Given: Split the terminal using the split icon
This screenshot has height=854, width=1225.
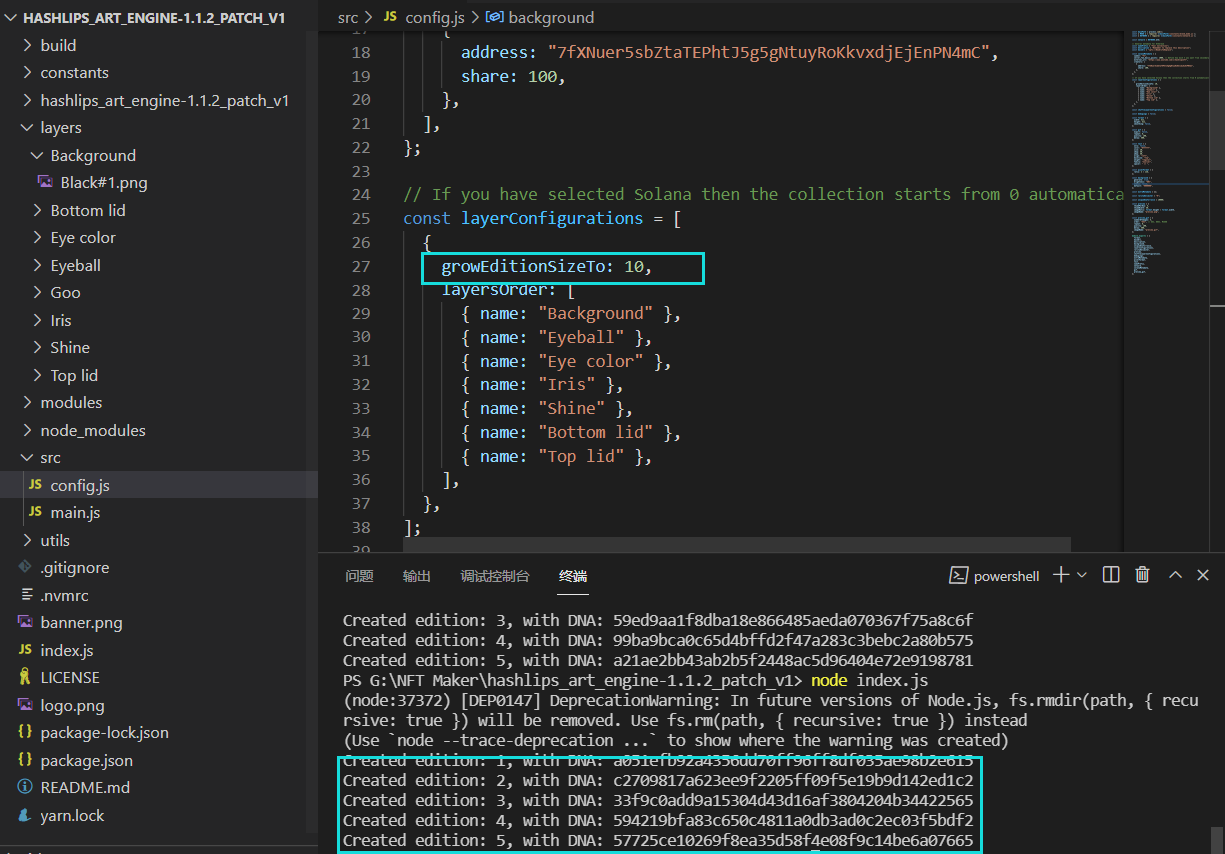Looking at the screenshot, I should click(x=1111, y=575).
